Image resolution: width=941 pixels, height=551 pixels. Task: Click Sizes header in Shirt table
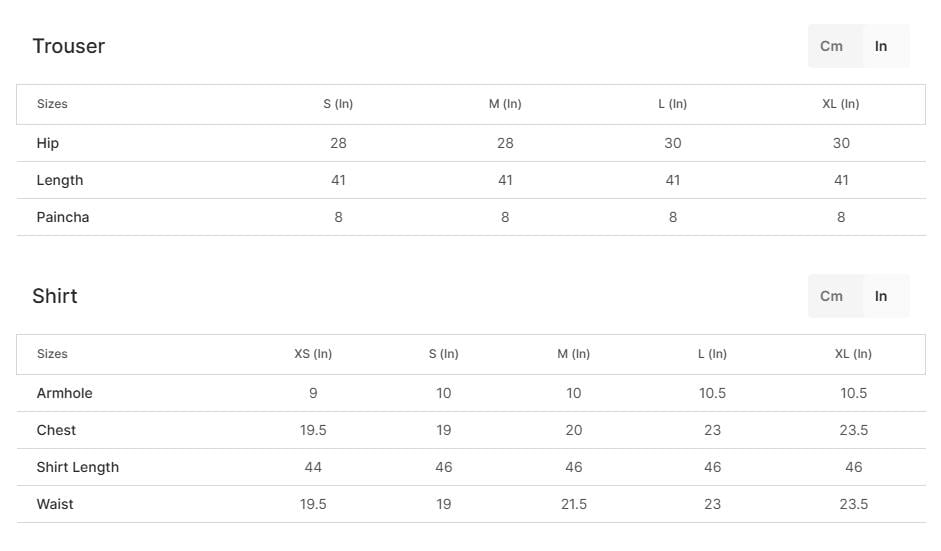(x=52, y=354)
